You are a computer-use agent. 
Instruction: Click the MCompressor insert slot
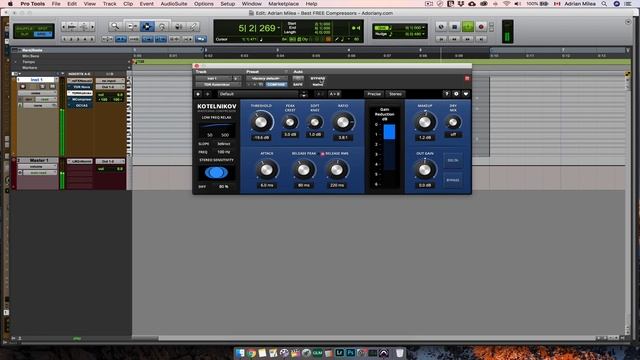pyautogui.click(x=80, y=99)
